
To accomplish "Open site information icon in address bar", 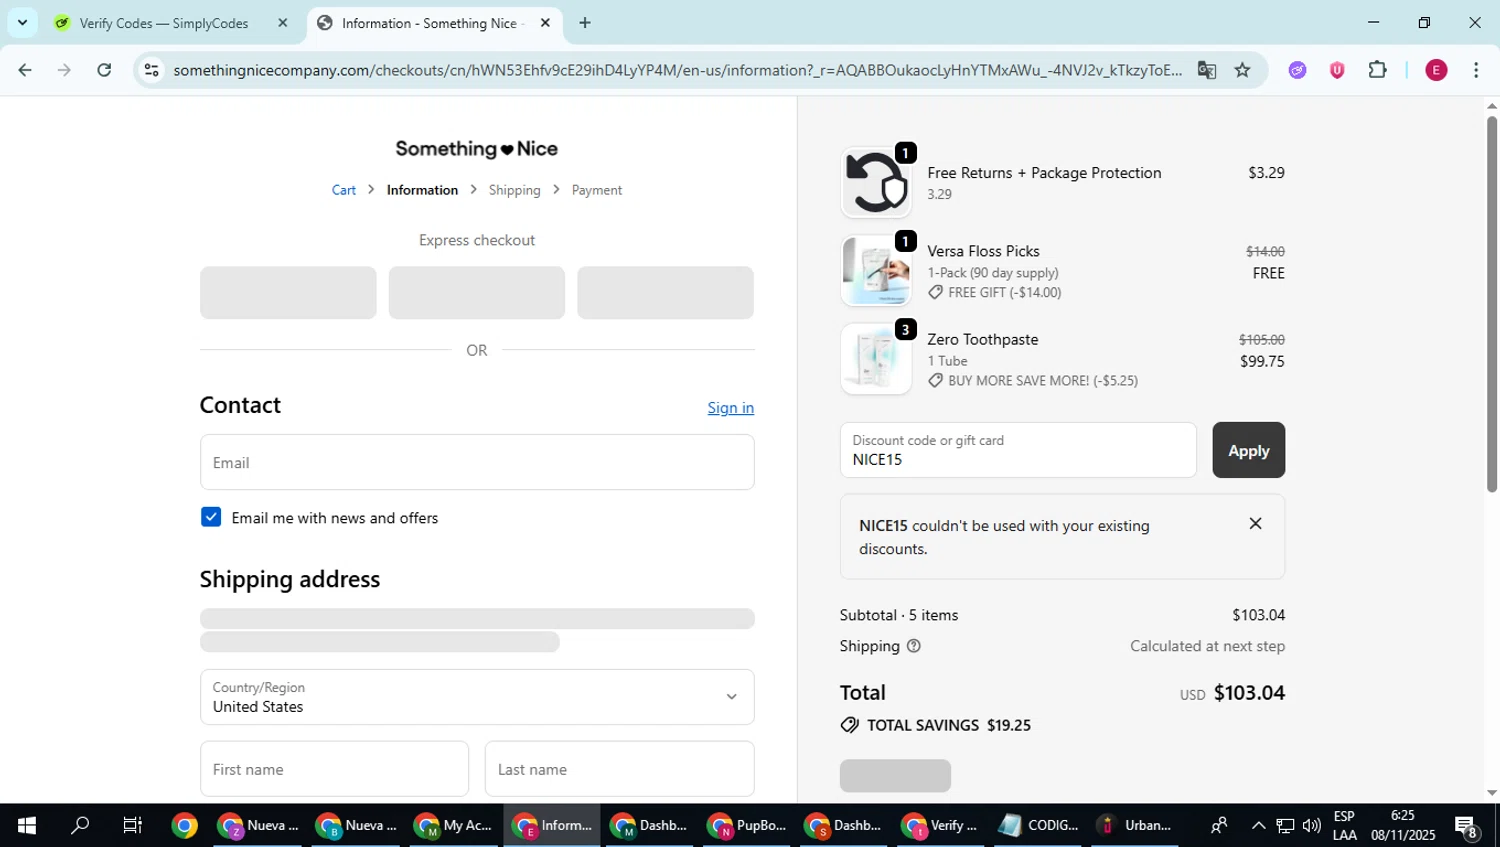I will pyautogui.click(x=151, y=70).
